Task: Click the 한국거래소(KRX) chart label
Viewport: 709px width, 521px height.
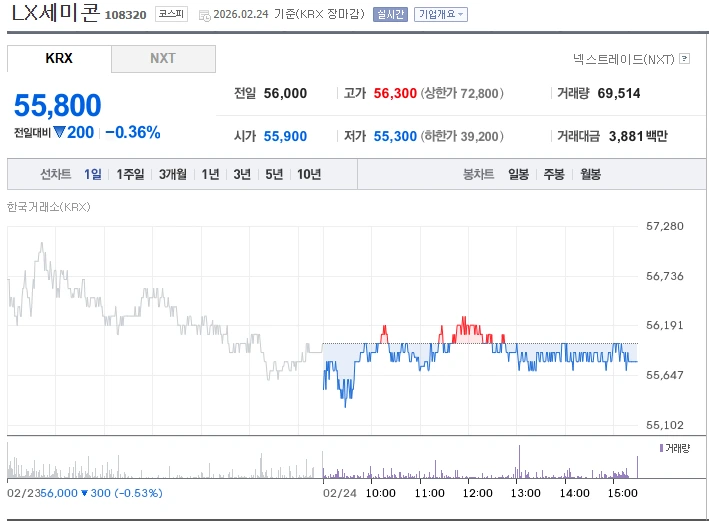Action: [49, 207]
